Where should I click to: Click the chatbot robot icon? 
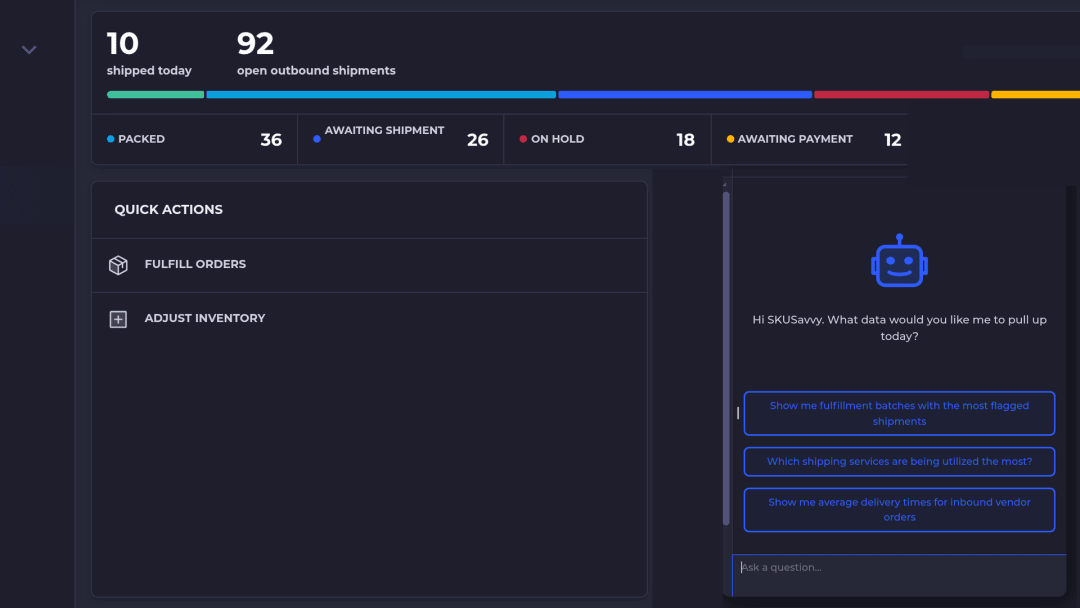coord(899,260)
